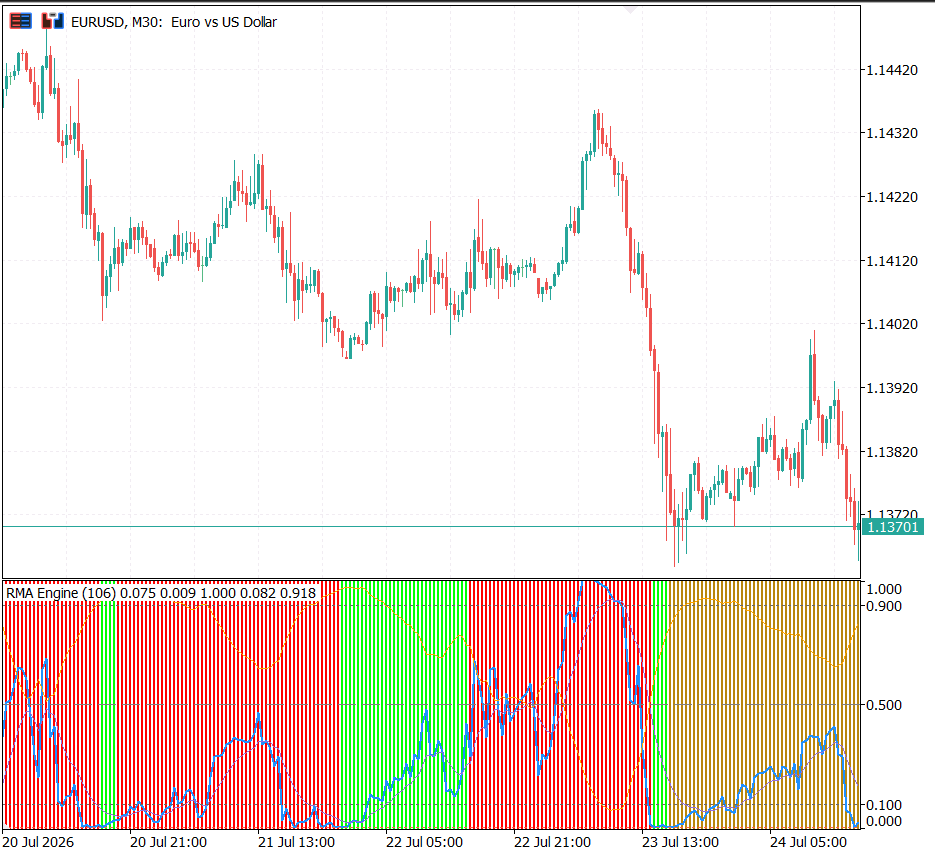Click the 0.000 indicator scale value
The image size is (935, 855).
884,822
